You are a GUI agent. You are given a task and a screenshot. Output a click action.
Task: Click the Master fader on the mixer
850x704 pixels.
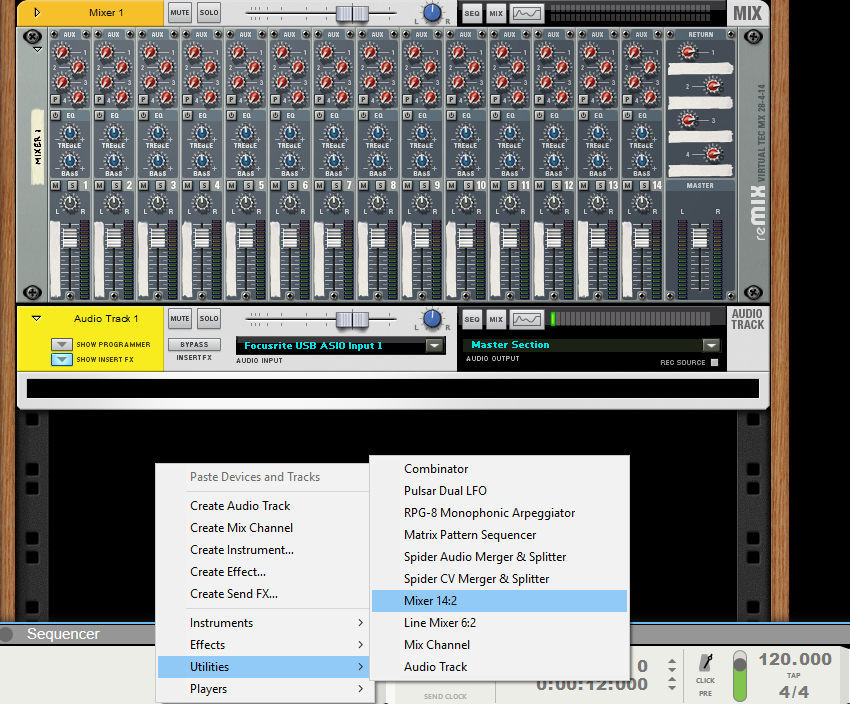pyautogui.click(x=700, y=237)
